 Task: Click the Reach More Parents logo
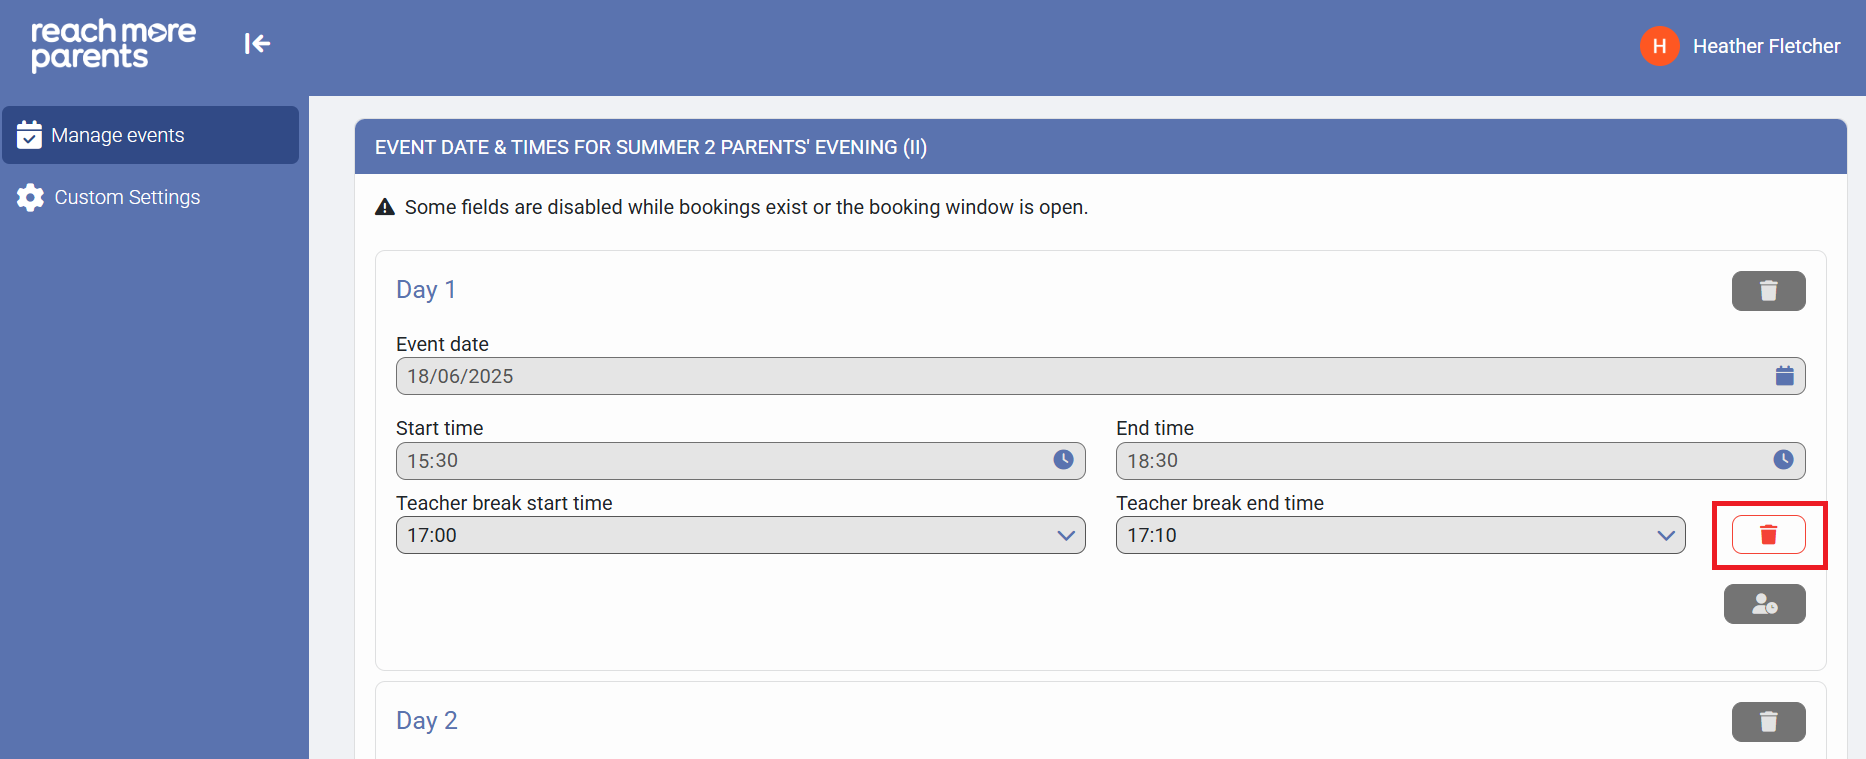[113, 45]
